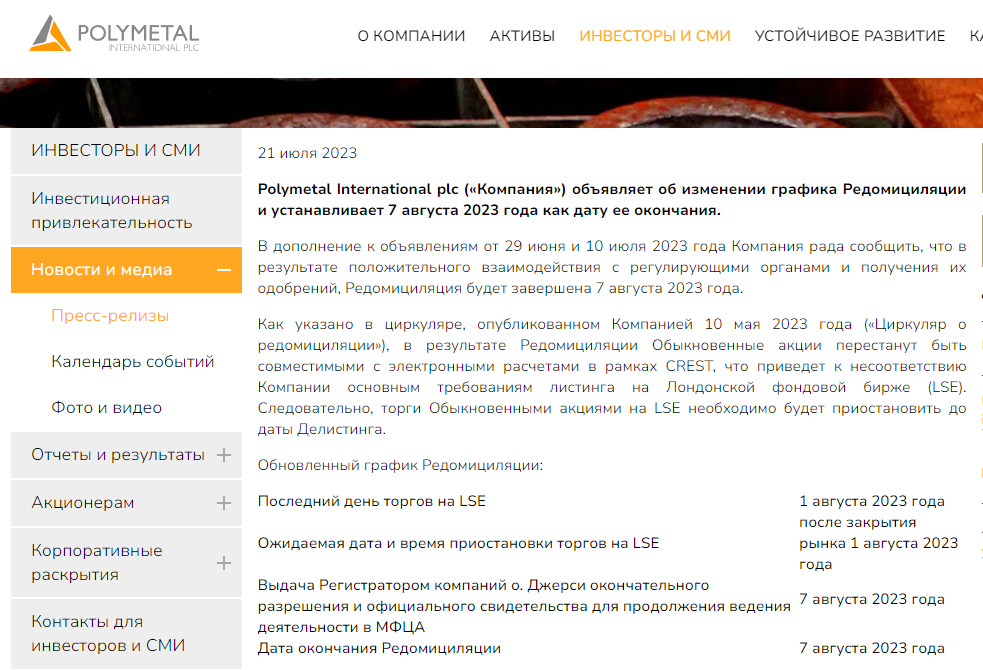Open Инвестиционная привлекательность sidebar section
Image resolution: width=983 pixels, height=670 pixels.
[x=127, y=211]
